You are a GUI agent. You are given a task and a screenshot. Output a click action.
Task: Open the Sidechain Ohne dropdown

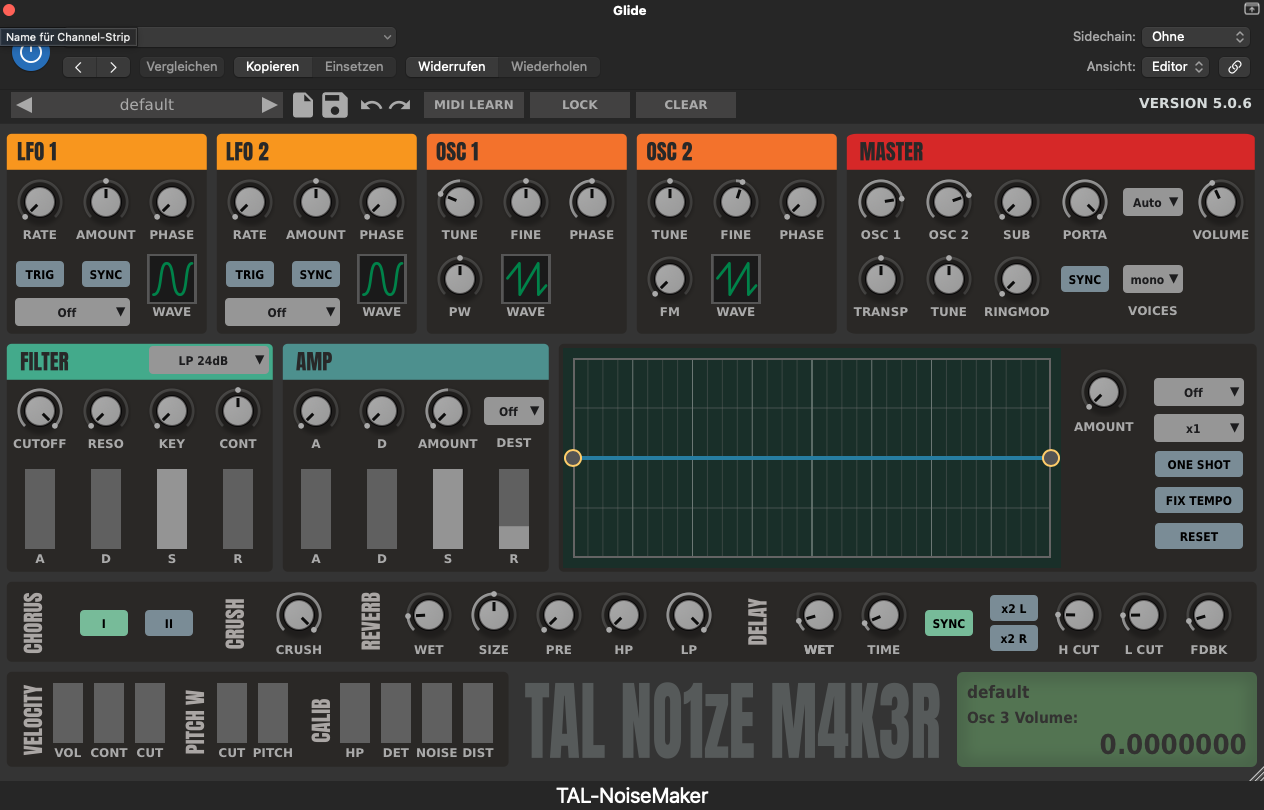[1196, 37]
